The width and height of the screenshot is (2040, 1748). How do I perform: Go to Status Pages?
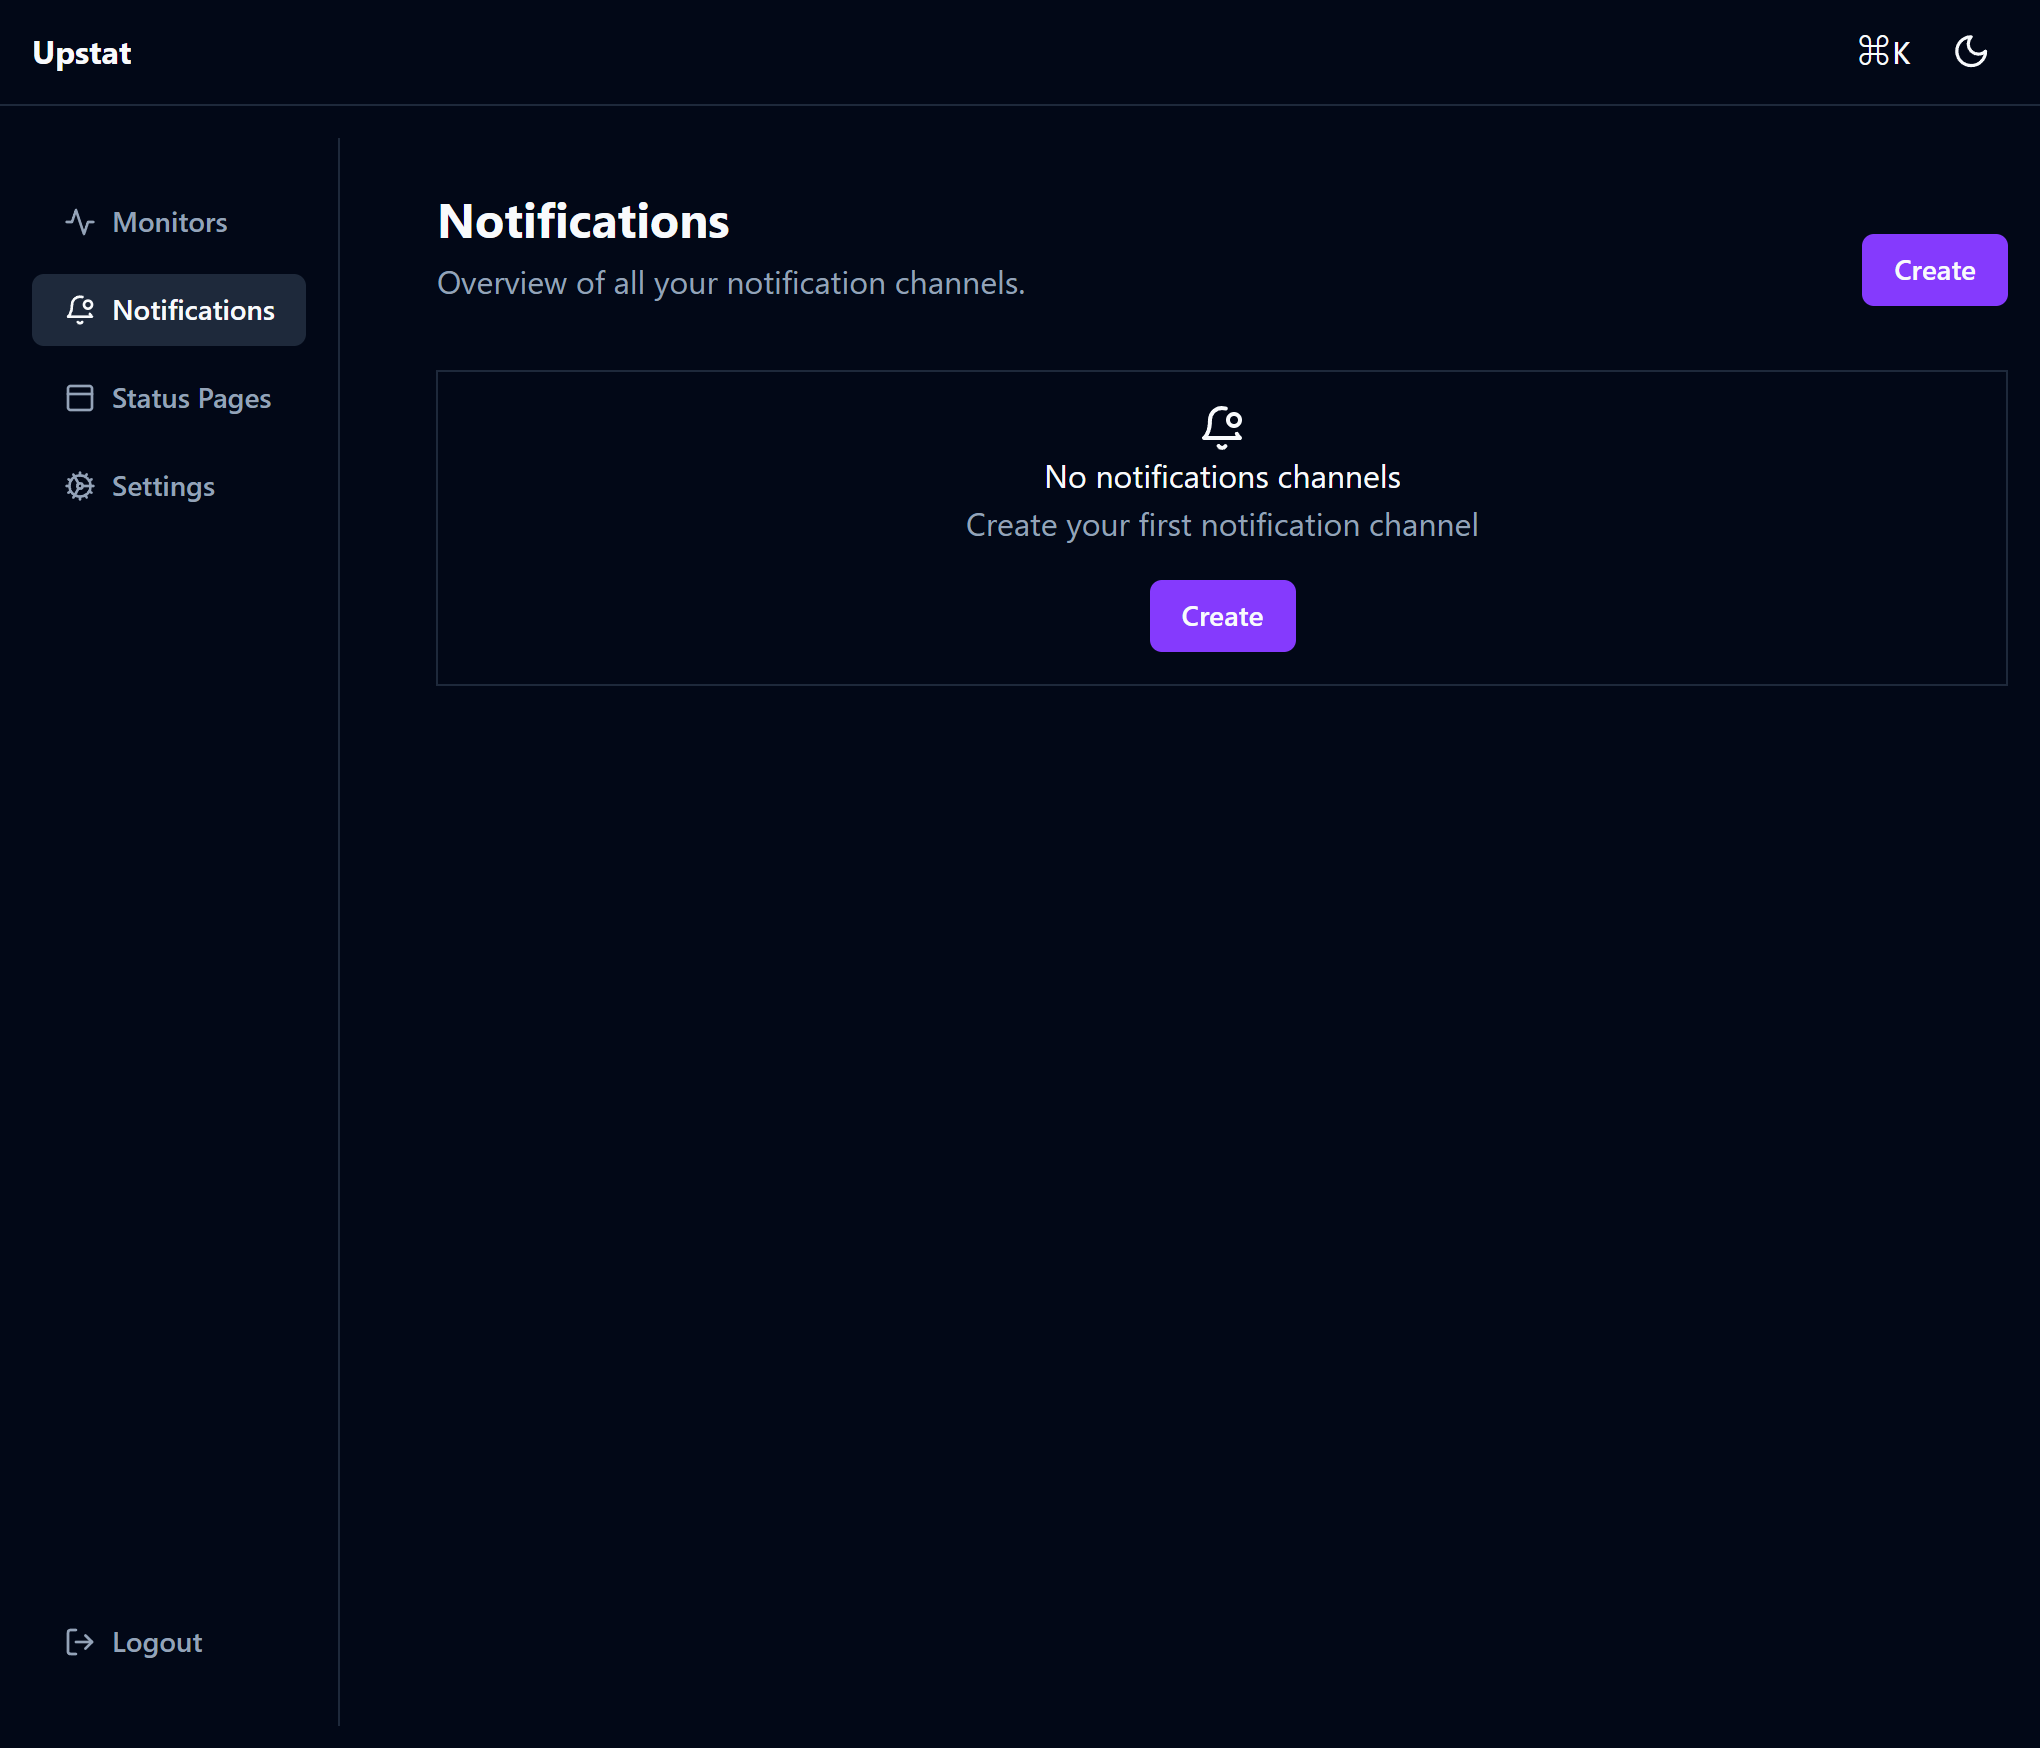click(191, 398)
